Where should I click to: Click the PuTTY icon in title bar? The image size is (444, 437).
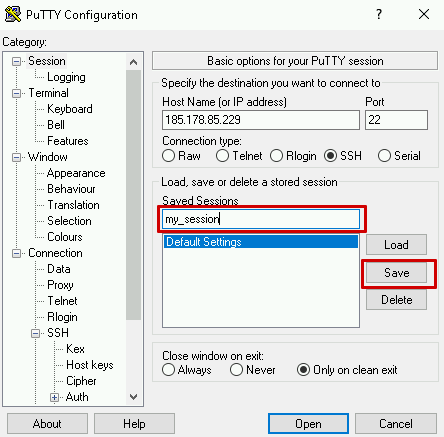point(13,14)
